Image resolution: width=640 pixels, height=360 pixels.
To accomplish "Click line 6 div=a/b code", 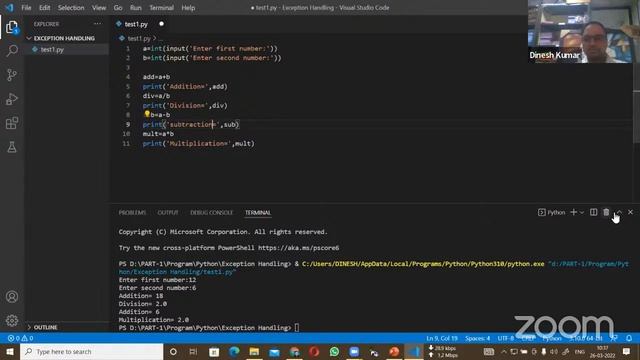I will [156, 96].
